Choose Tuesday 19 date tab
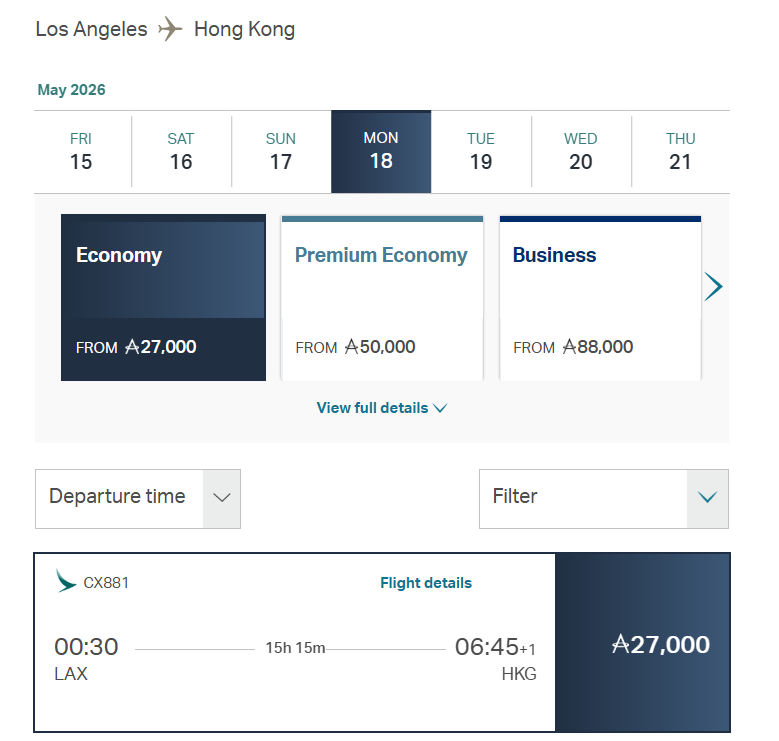Viewport: 779px width, 741px height. click(481, 151)
